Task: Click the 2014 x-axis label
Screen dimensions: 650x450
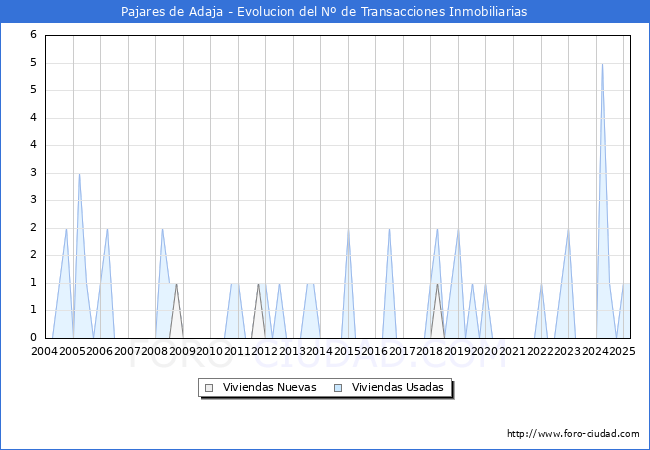Action: [x=320, y=351]
